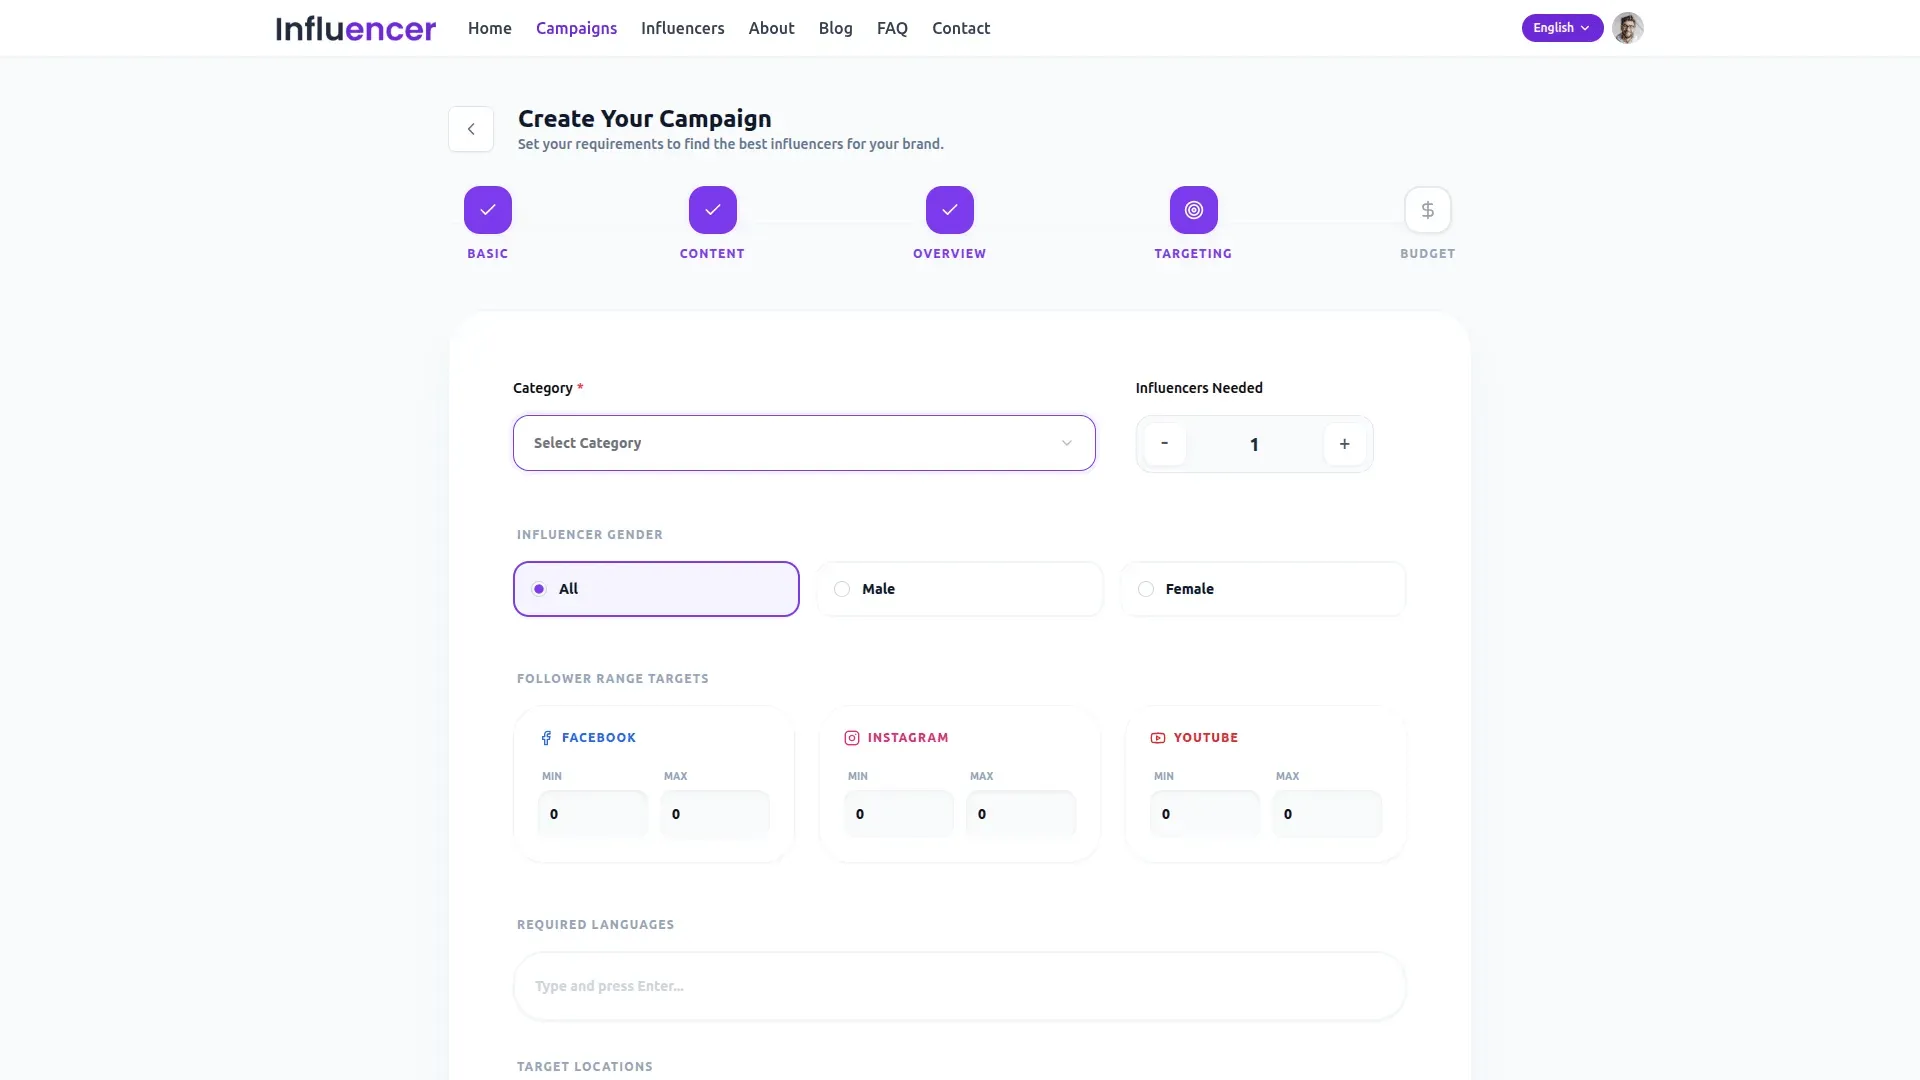Open the Influencers menu item
1920x1080 pixels.
coord(682,28)
